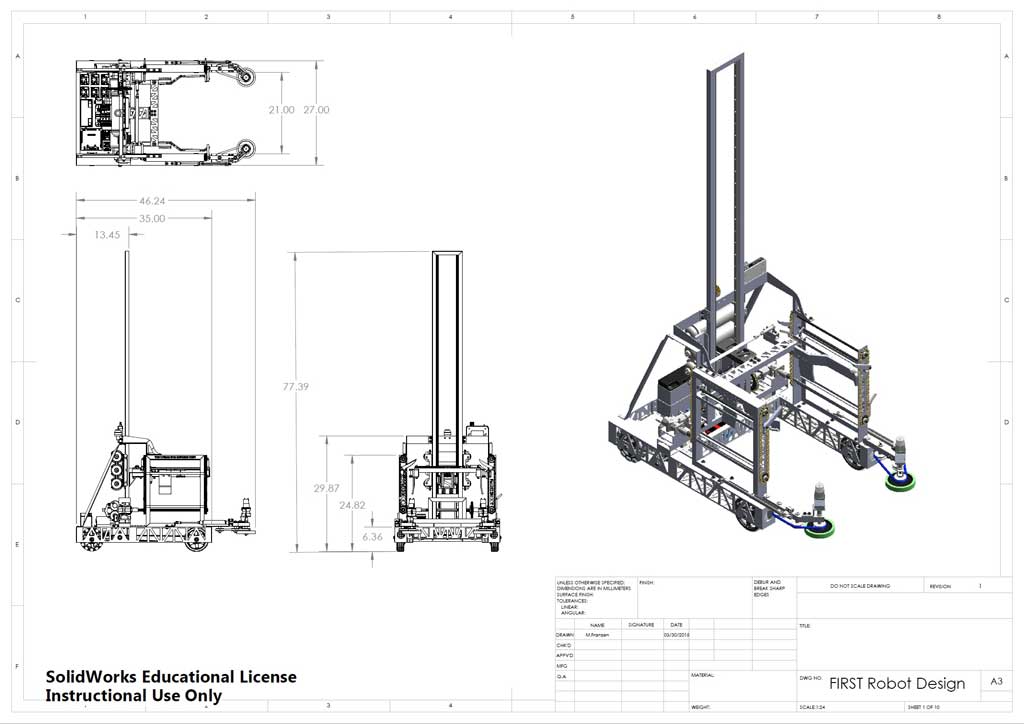Select the A3 sheet size cell
1024x724 pixels.
(x=995, y=682)
